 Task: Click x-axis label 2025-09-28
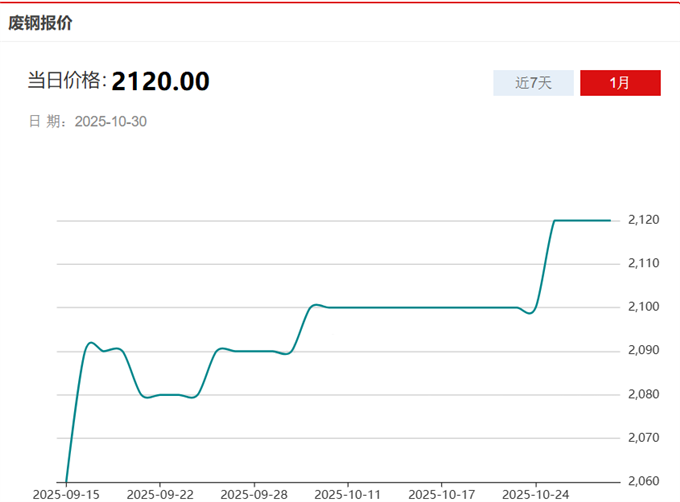click(254, 494)
